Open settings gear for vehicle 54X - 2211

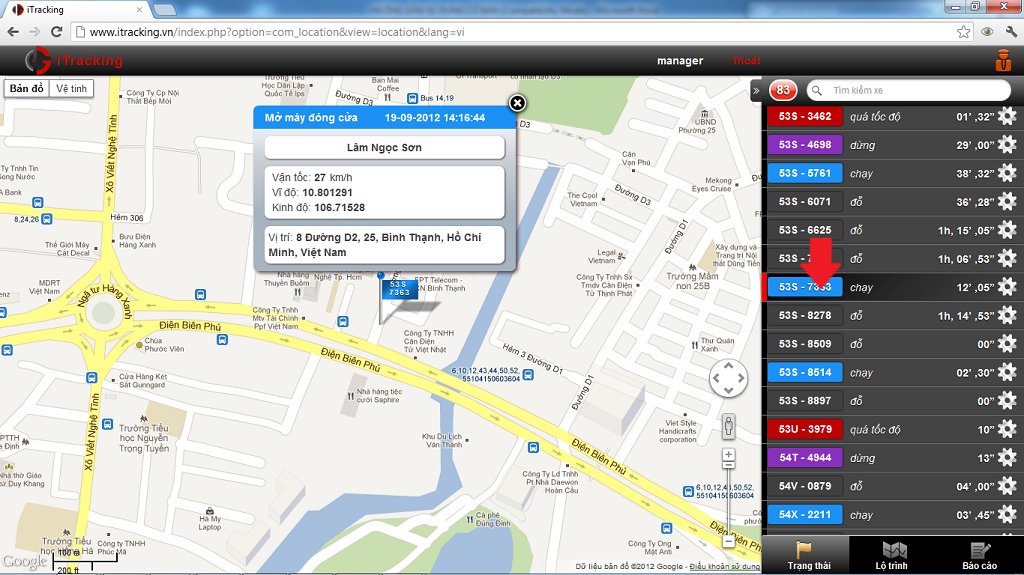coord(1007,514)
